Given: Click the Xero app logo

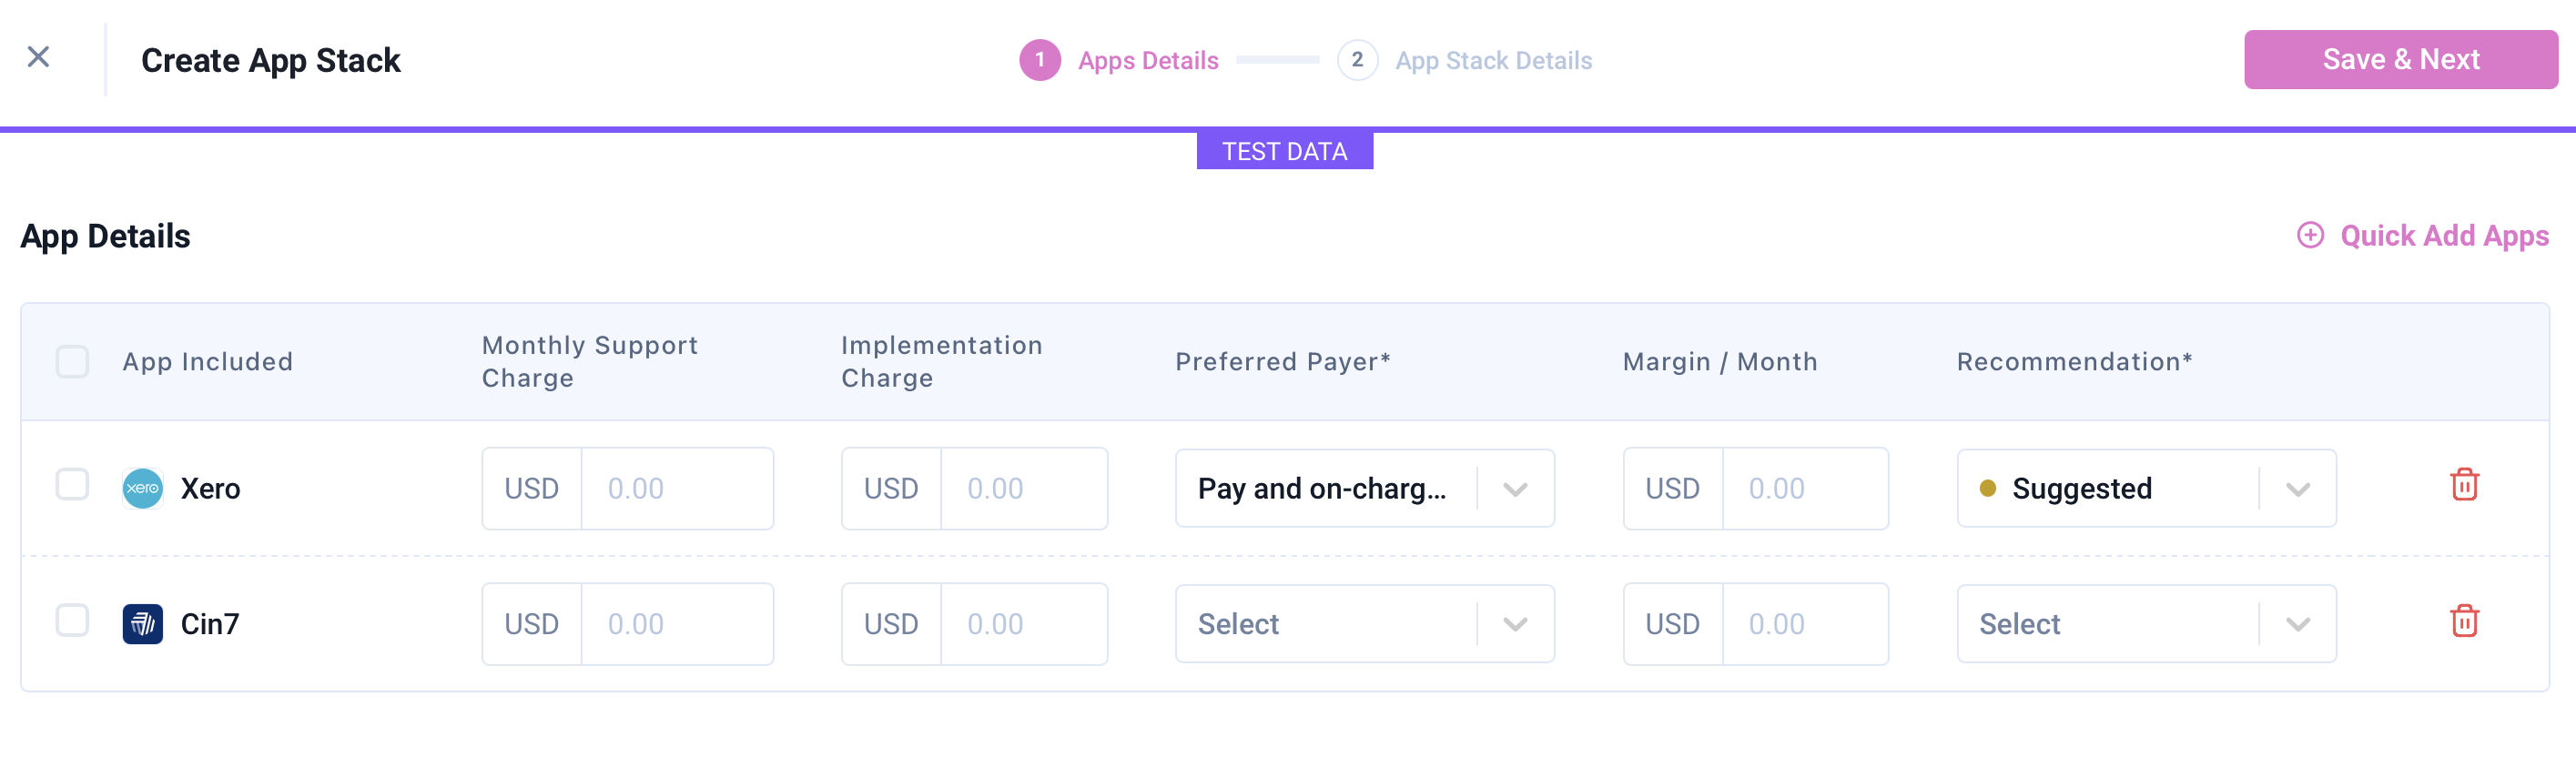Looking at the screenshot, I should tap(142, 488).
